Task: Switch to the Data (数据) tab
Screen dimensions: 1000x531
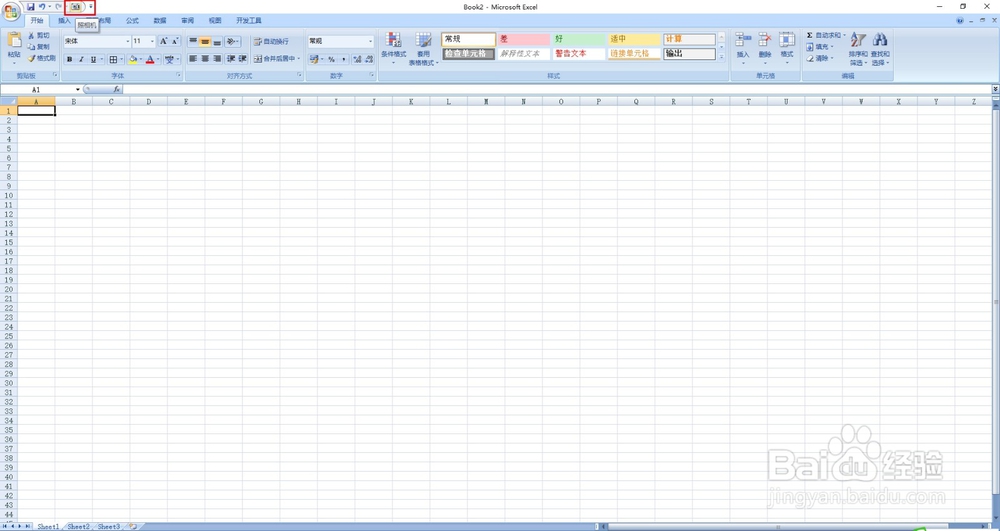Action: pyautogui.click(x=160, y=20)
